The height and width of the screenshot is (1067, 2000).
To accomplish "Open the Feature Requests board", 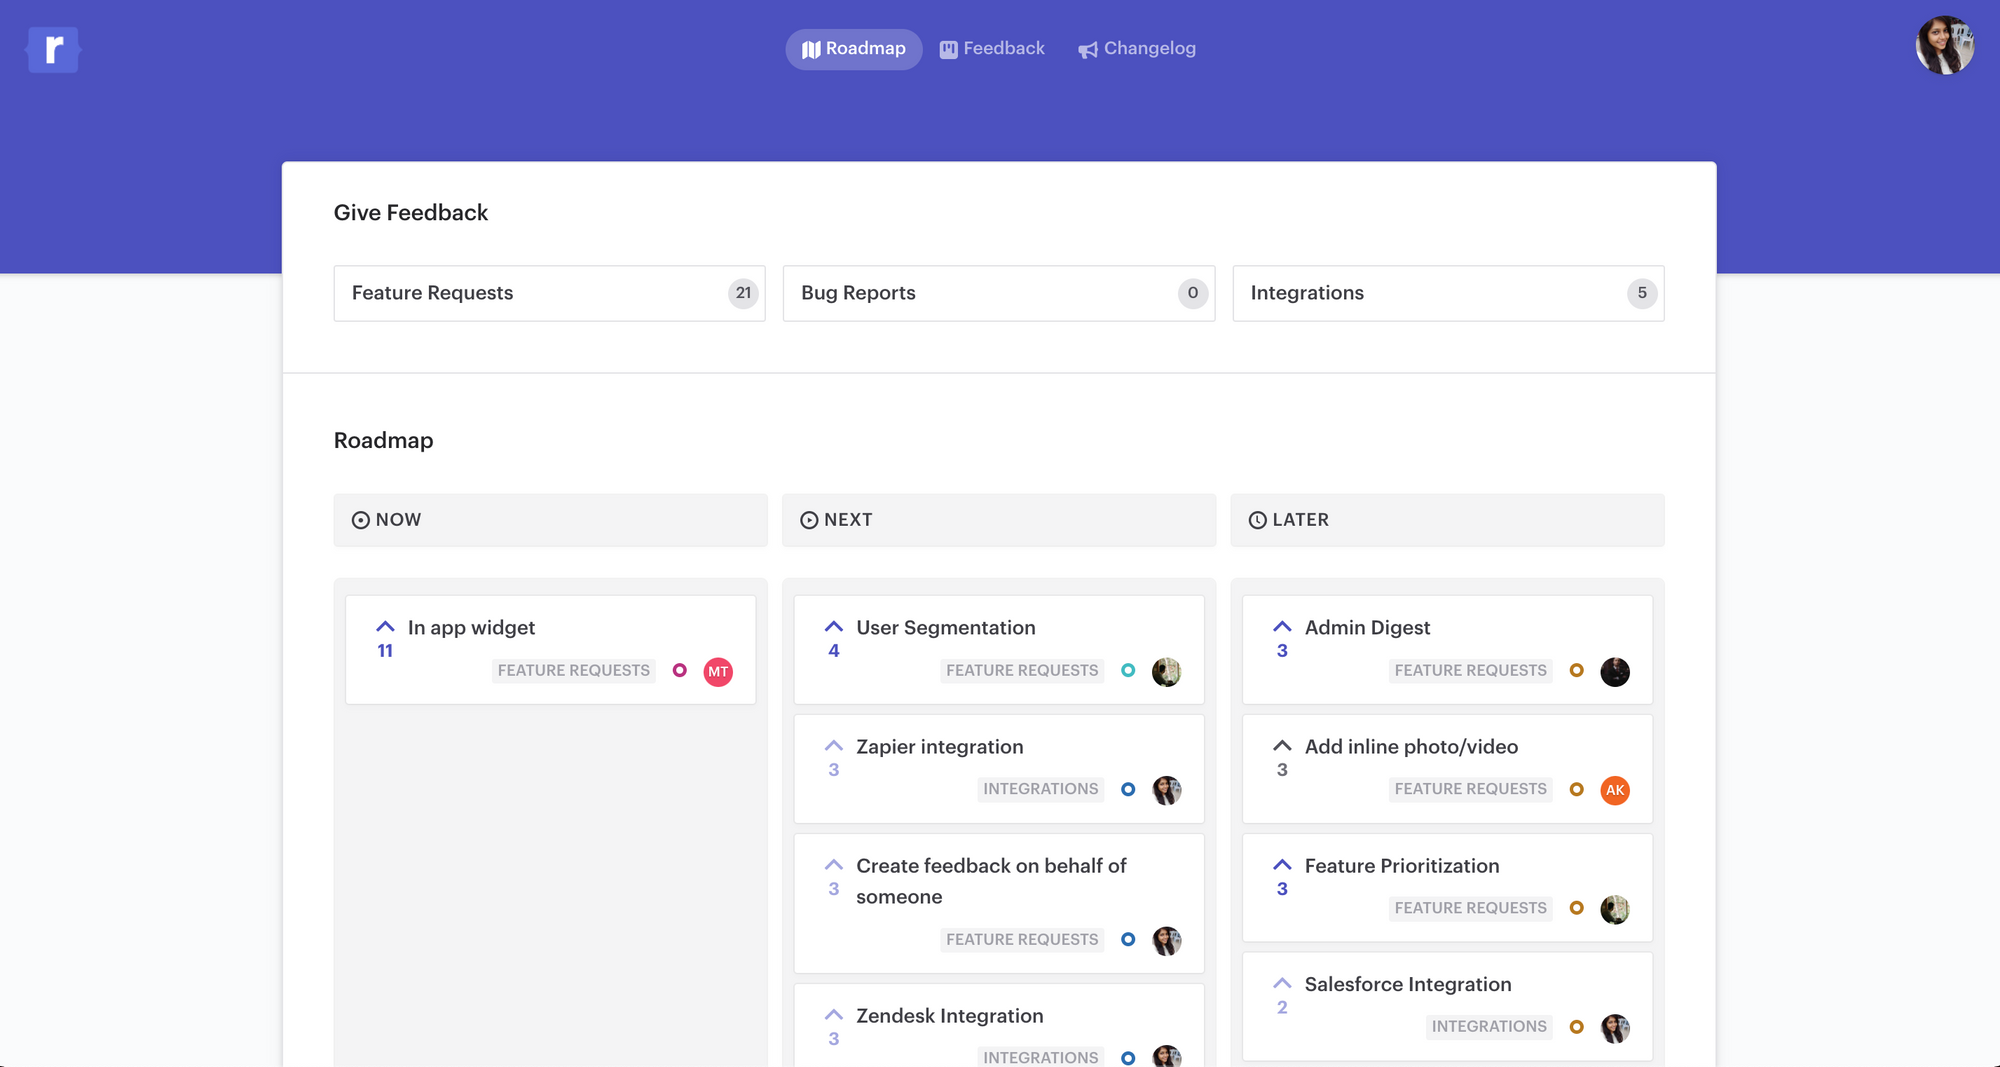I will pos(550,293).
